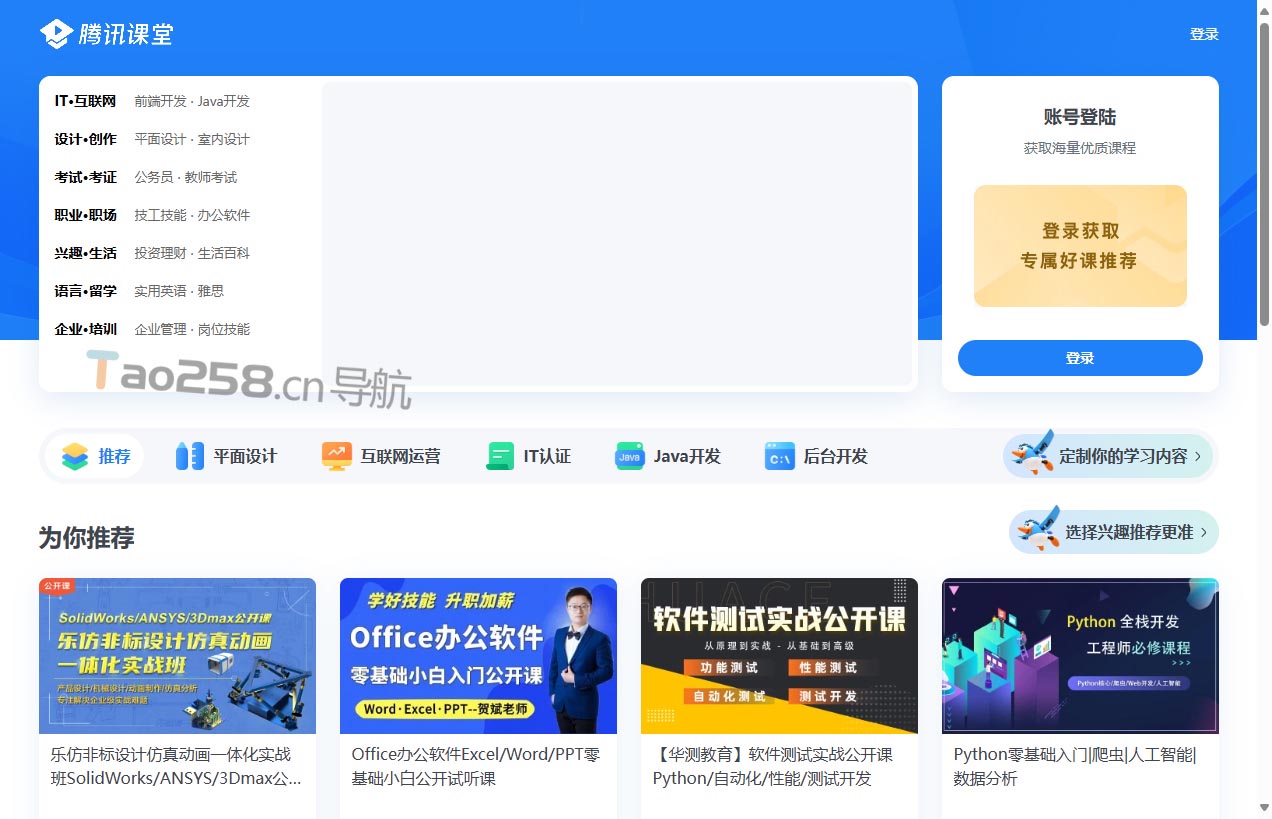Click the bird mascot beside 选择兴趣推荐更准
The height and width of the screenshot is (819, 1272).
(1038, 529)
